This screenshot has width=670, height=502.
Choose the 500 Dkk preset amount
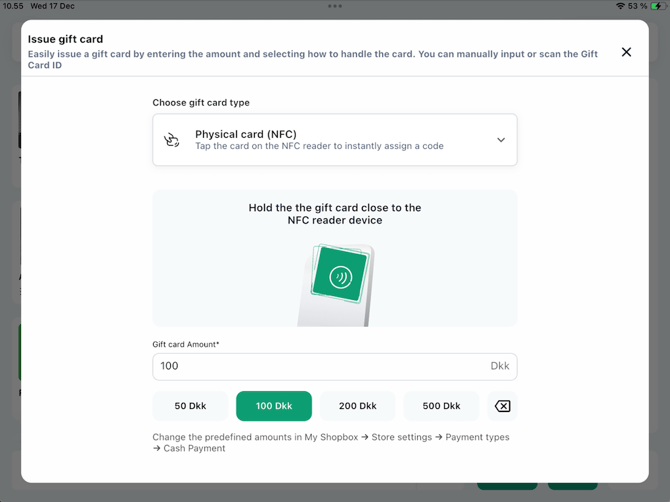pyautogui.click(x=441, y=406)
